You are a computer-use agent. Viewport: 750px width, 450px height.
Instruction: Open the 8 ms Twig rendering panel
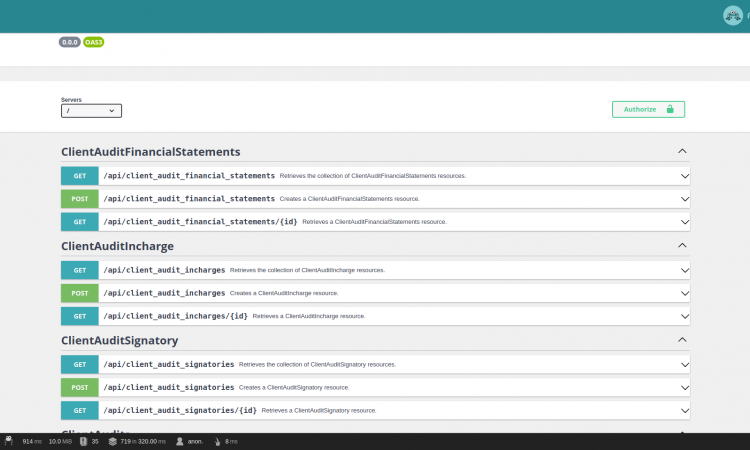pos(218,440)
